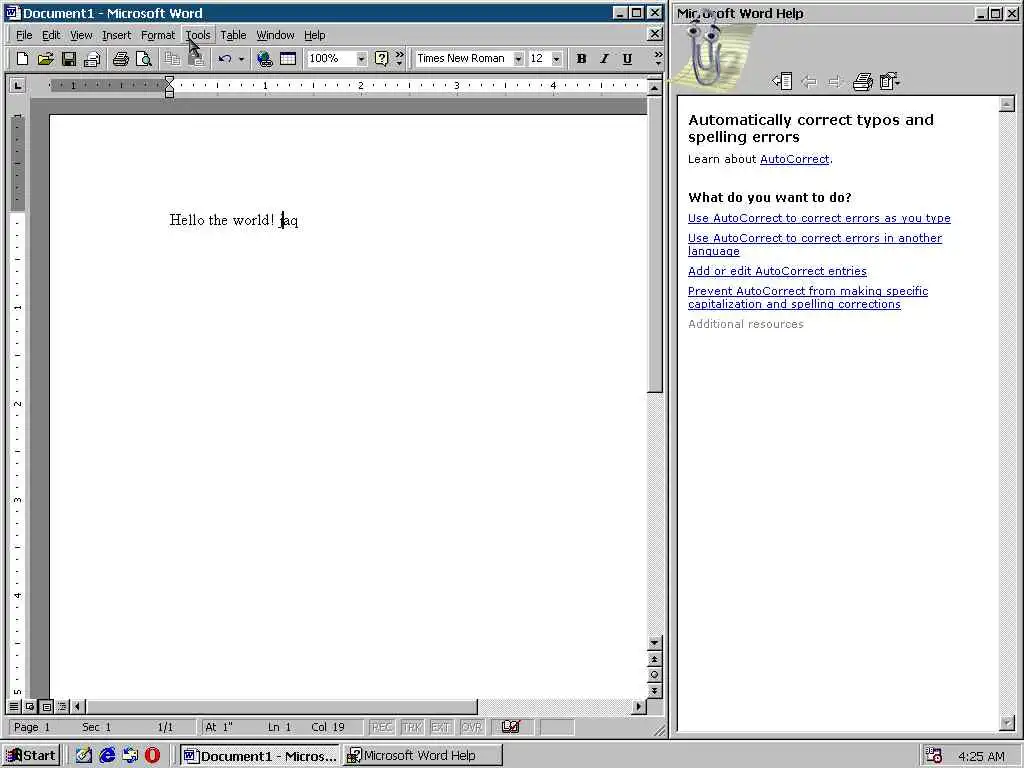Jump to next page with double-down arrow

tap(654, 690)
